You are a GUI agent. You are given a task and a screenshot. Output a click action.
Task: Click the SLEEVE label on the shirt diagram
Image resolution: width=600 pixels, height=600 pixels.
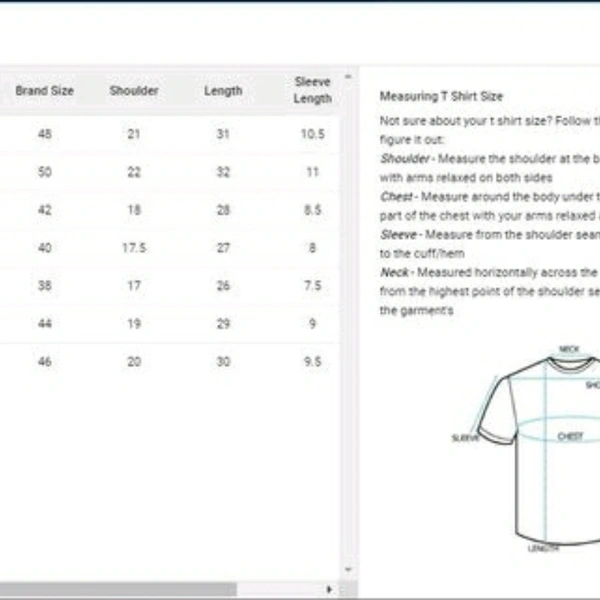click(x=465, y=438)
